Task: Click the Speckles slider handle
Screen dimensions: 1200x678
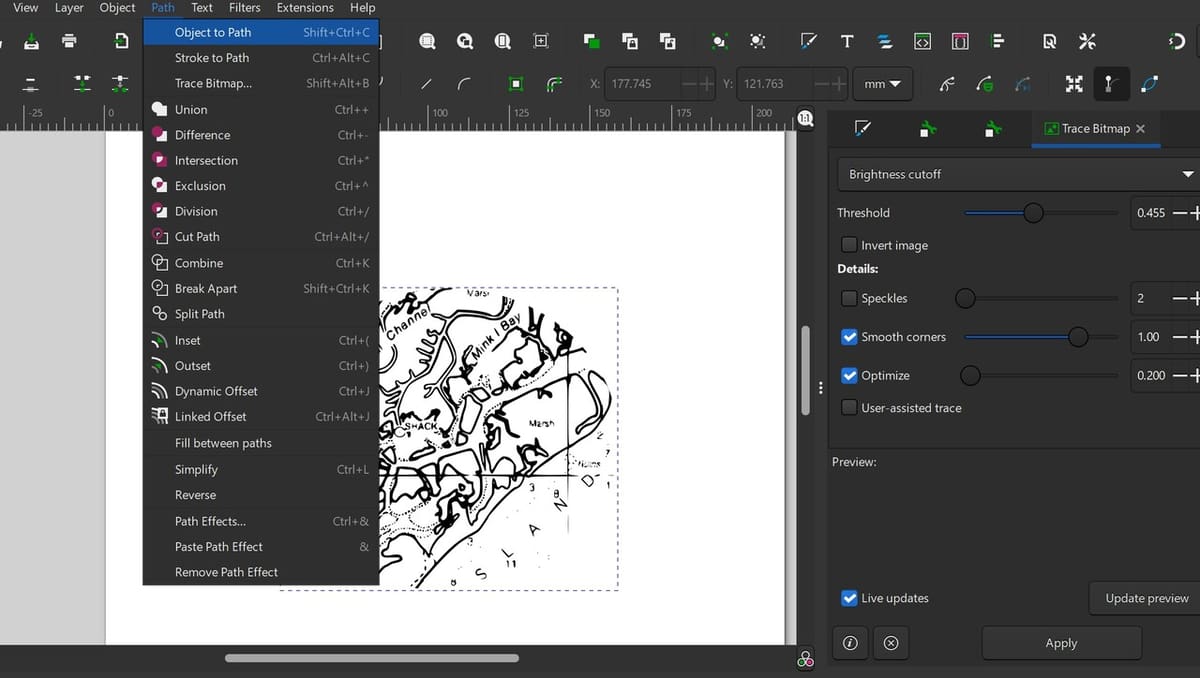Action: tap(965, 298)
